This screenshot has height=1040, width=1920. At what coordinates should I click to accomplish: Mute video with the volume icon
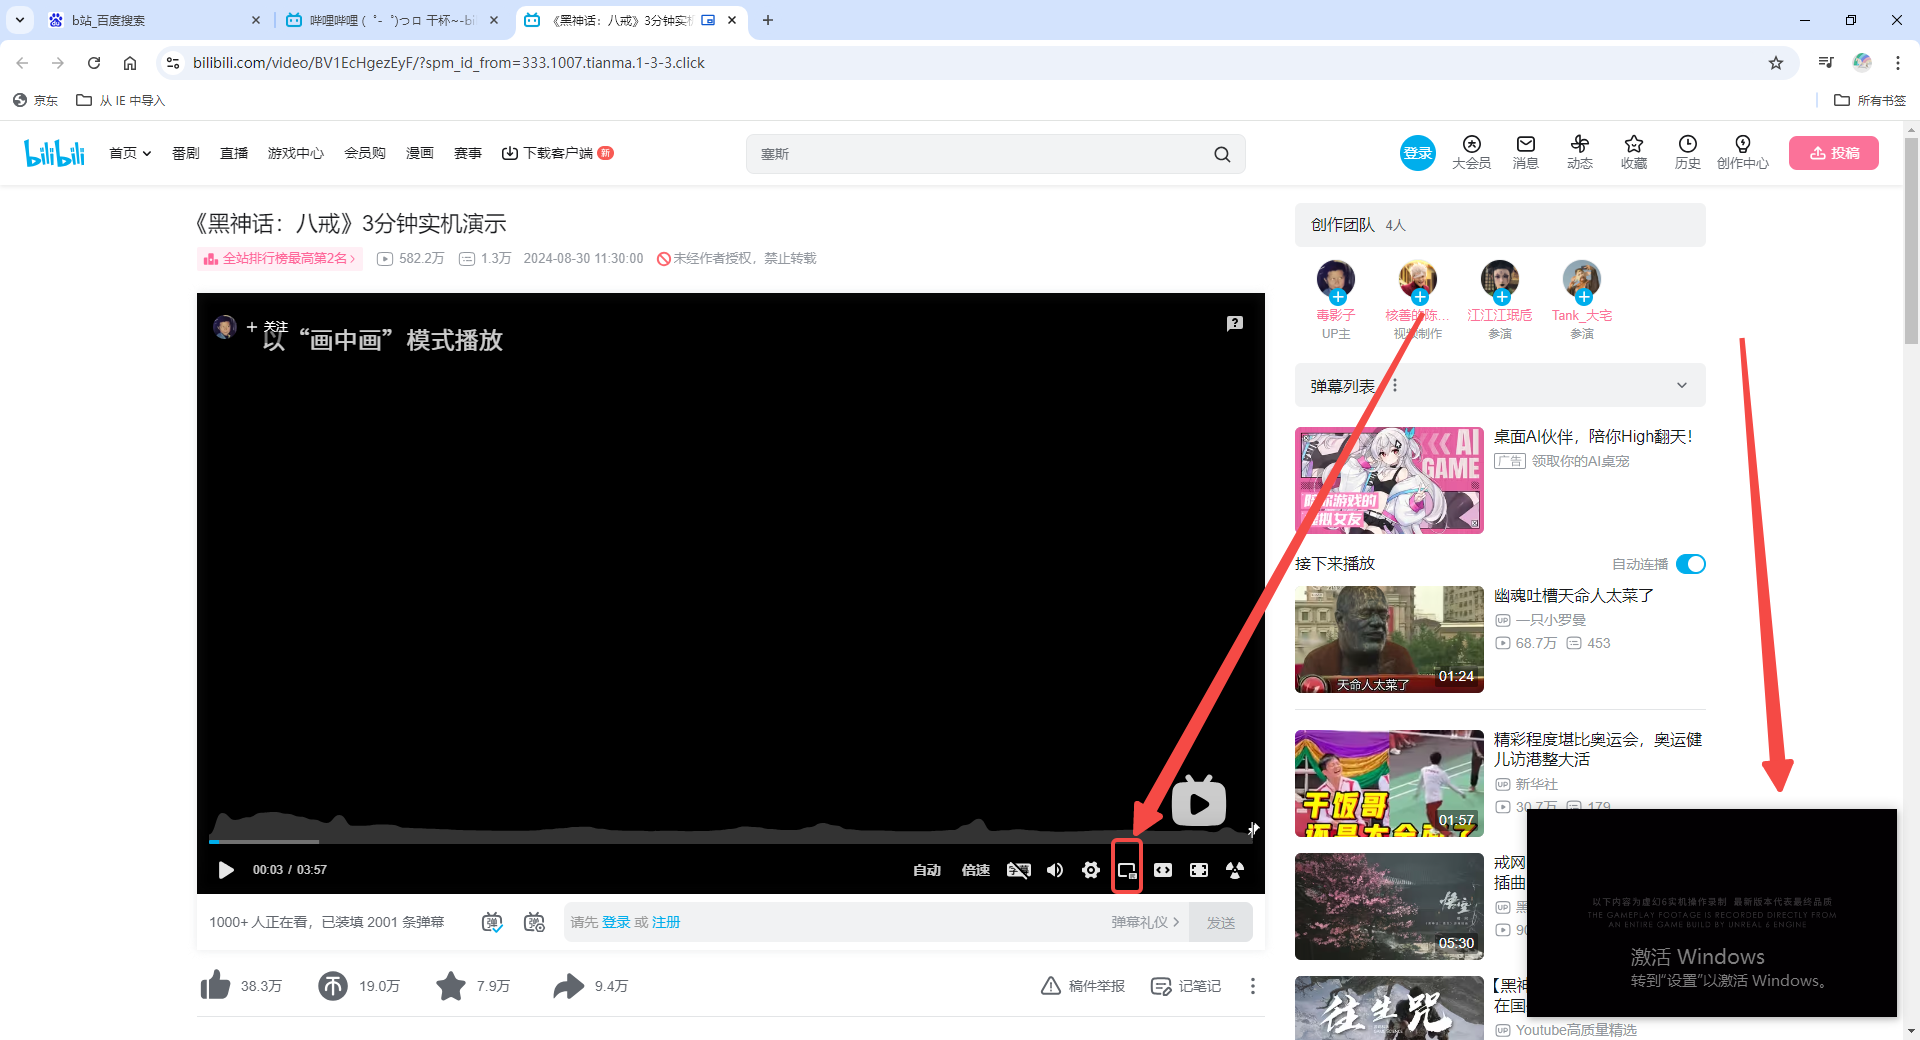[x=1055, y=870]
